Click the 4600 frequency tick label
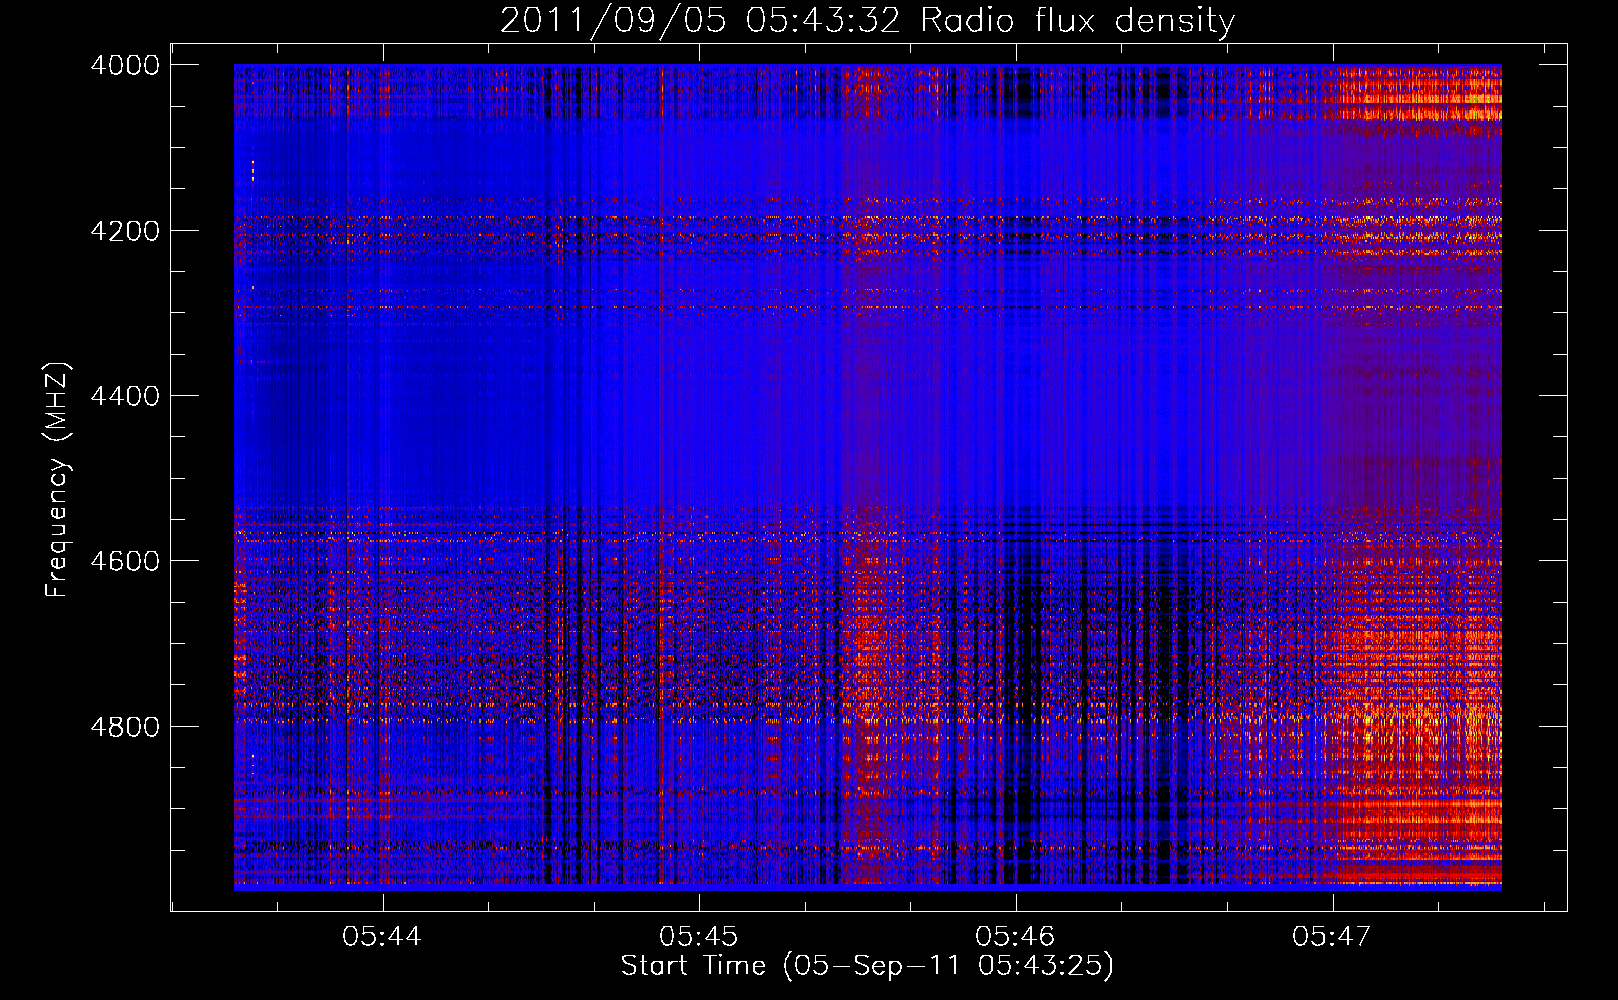This screenshot has width=1618, height=1000. pyautogui.click(x=125, y=561)
